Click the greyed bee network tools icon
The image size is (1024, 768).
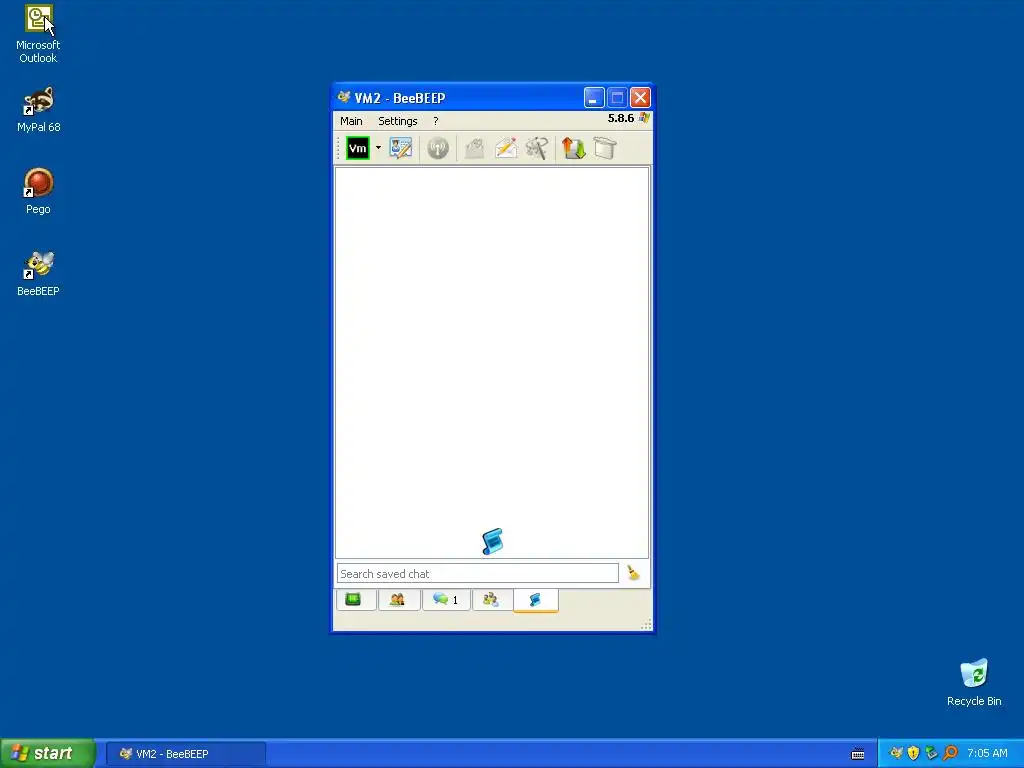537,148
